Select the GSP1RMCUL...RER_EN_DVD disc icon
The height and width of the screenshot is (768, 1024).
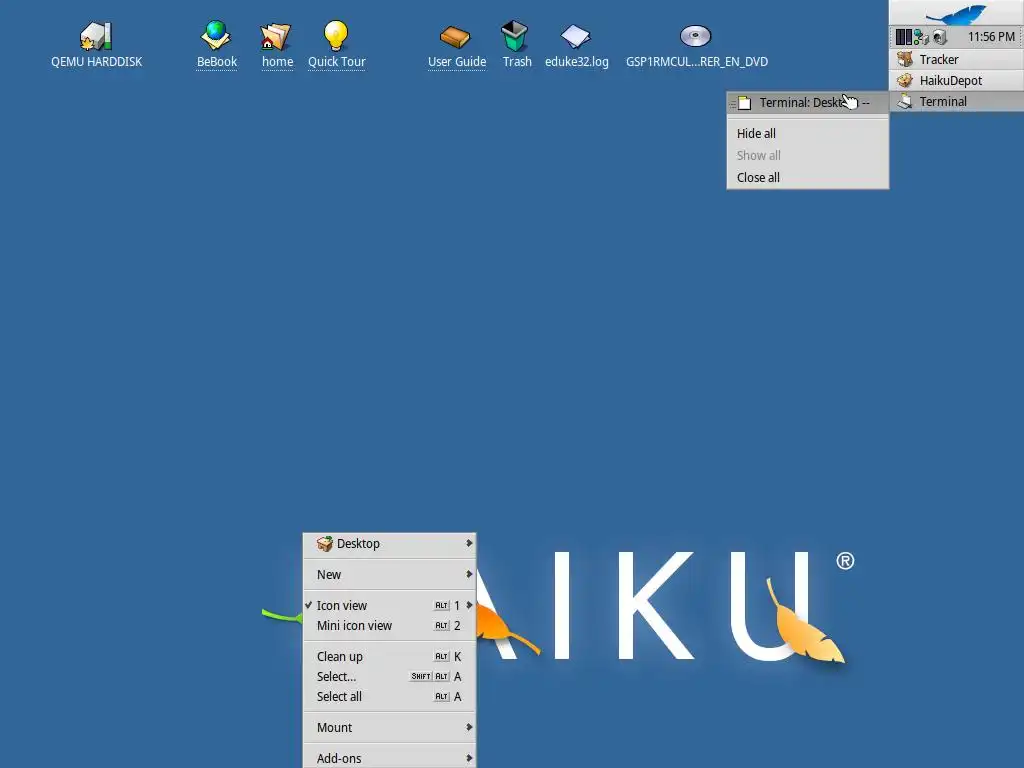696,36
